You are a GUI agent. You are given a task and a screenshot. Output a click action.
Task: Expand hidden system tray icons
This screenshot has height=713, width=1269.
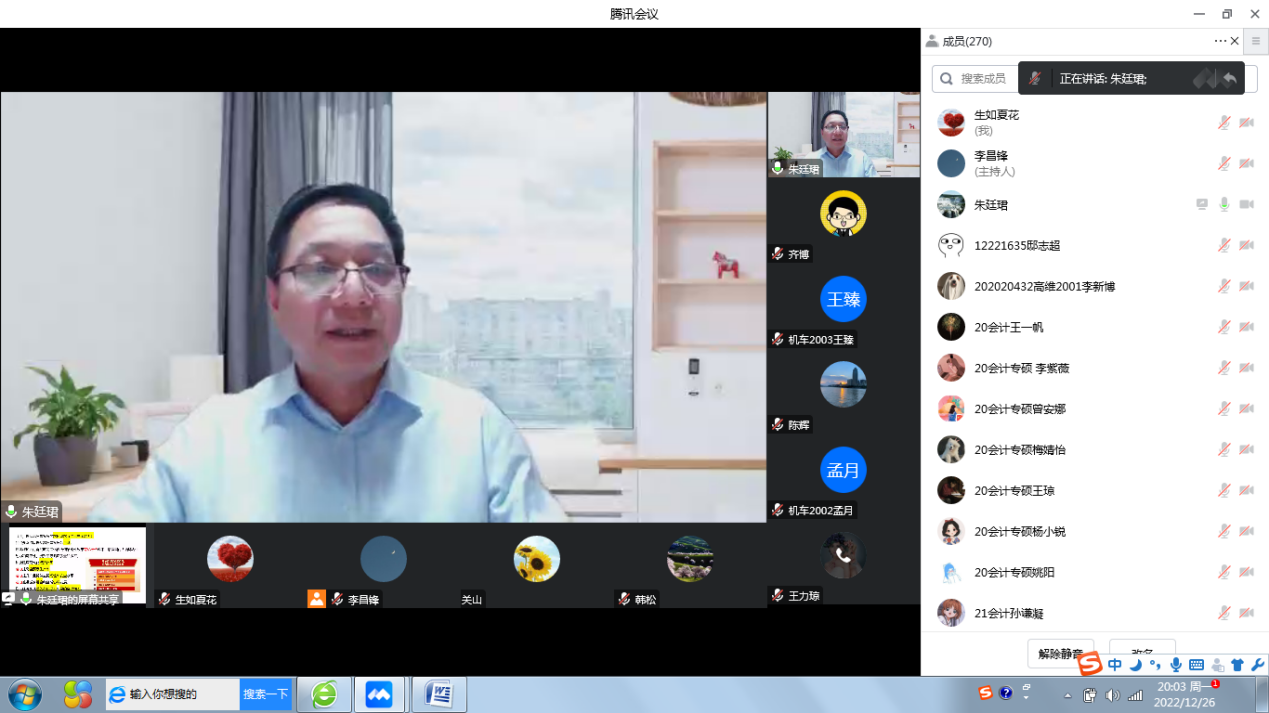(x=1068, y=695)
